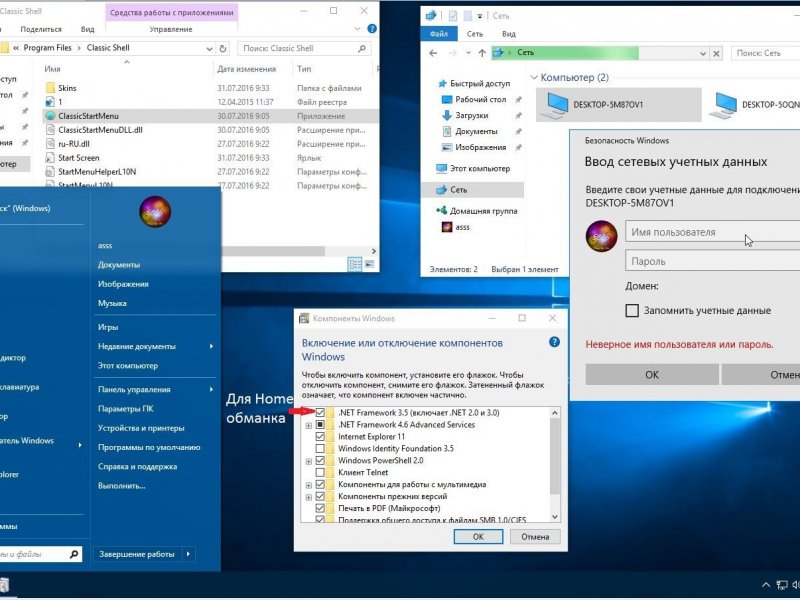Image resolution: width=800 pixels, height=600 pixels.
Task: Enable the Клиент Telnet checkbox
Action: coord(320,472)
